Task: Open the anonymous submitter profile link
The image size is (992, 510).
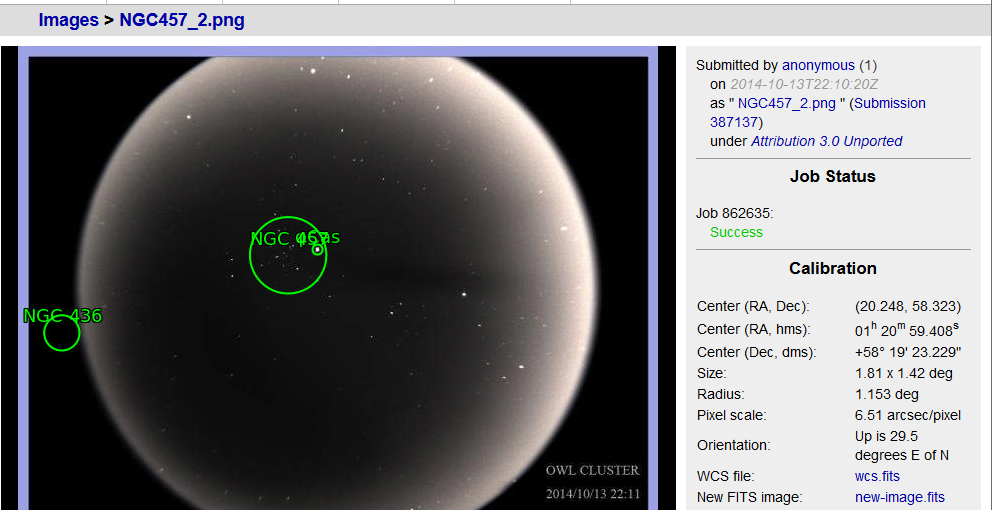Action: pos(818,65)
